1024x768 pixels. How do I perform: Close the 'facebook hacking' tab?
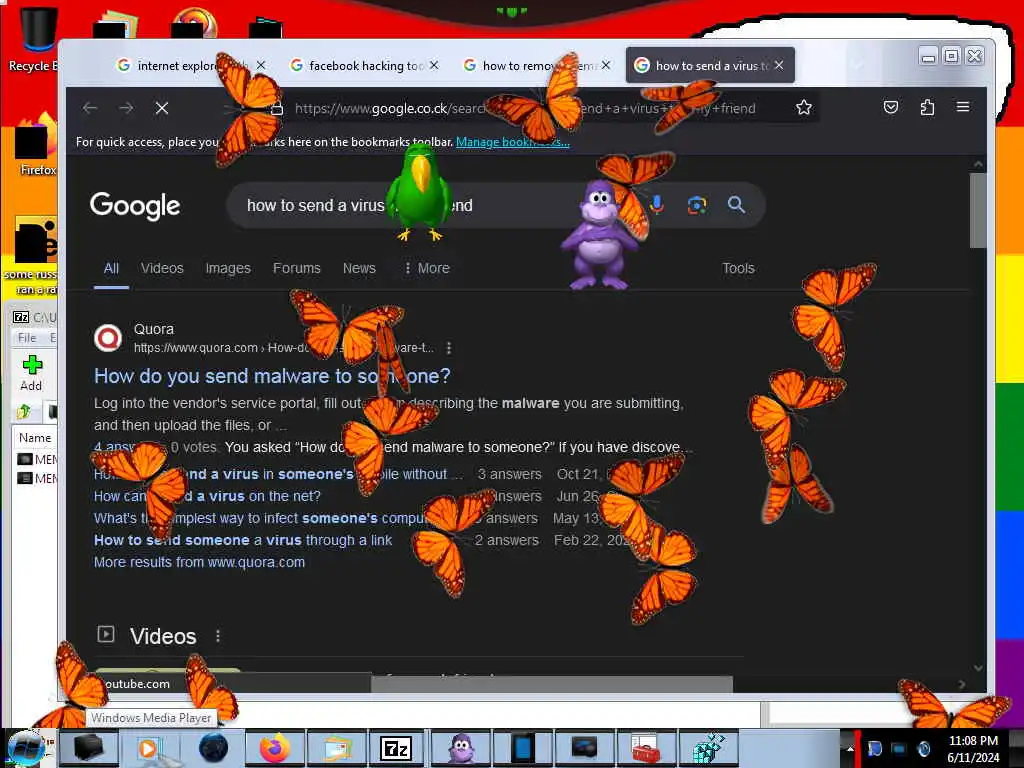(x=434, y=65)
